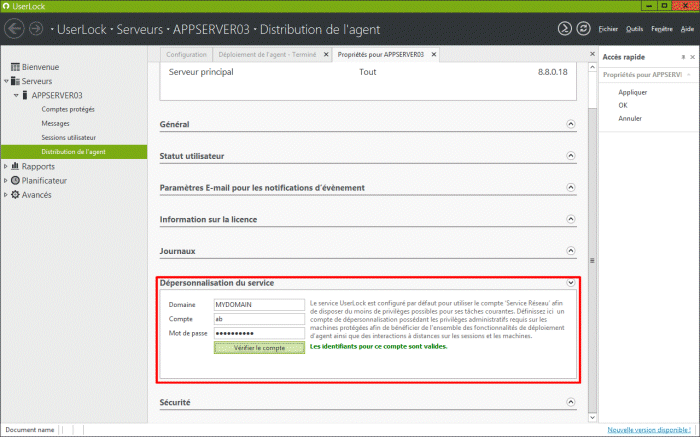Select Bienvenue in the tree
Screen dimensions: 700x437
41,67
